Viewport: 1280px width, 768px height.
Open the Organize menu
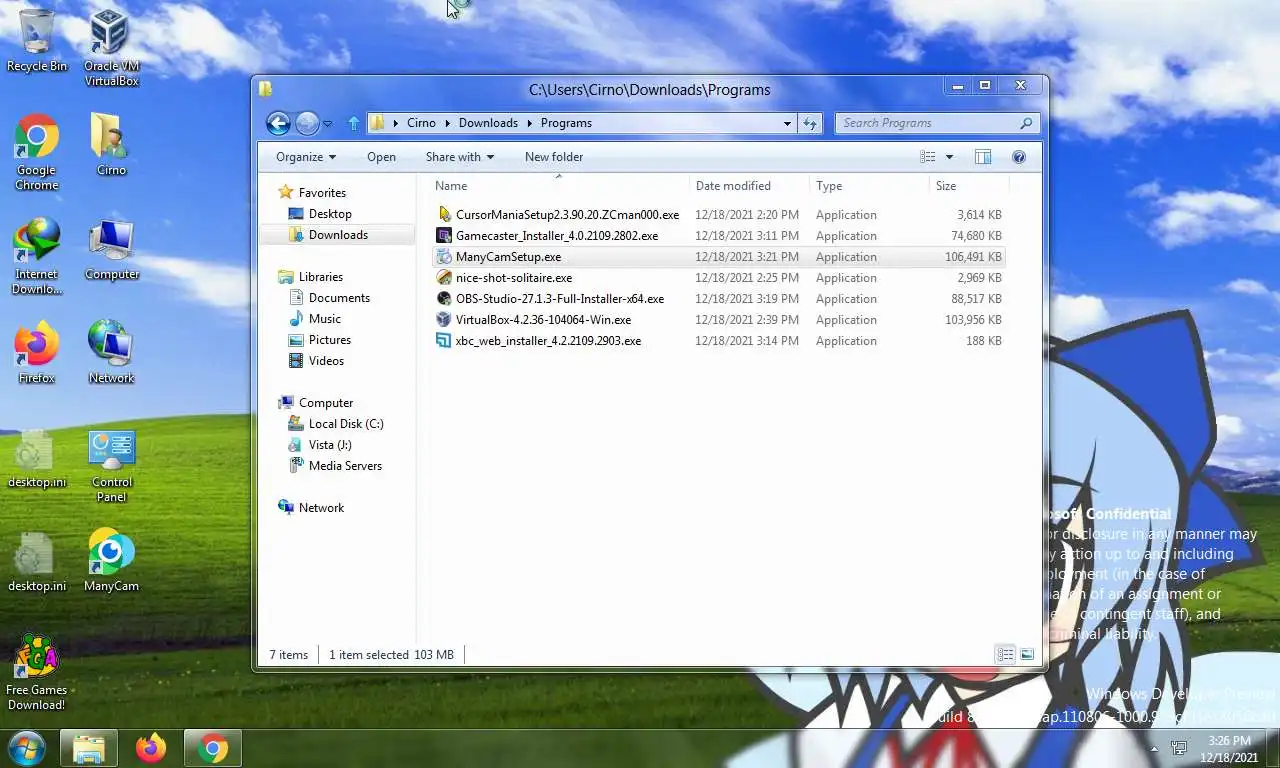click(x=306, y=157)
